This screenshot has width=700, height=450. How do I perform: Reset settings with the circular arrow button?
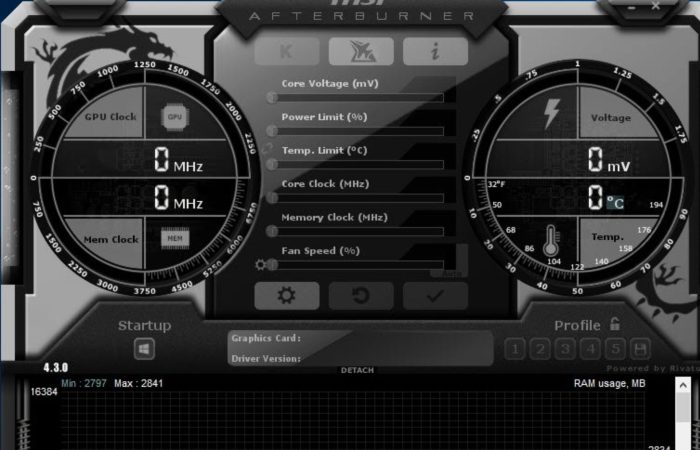point(361,296)
